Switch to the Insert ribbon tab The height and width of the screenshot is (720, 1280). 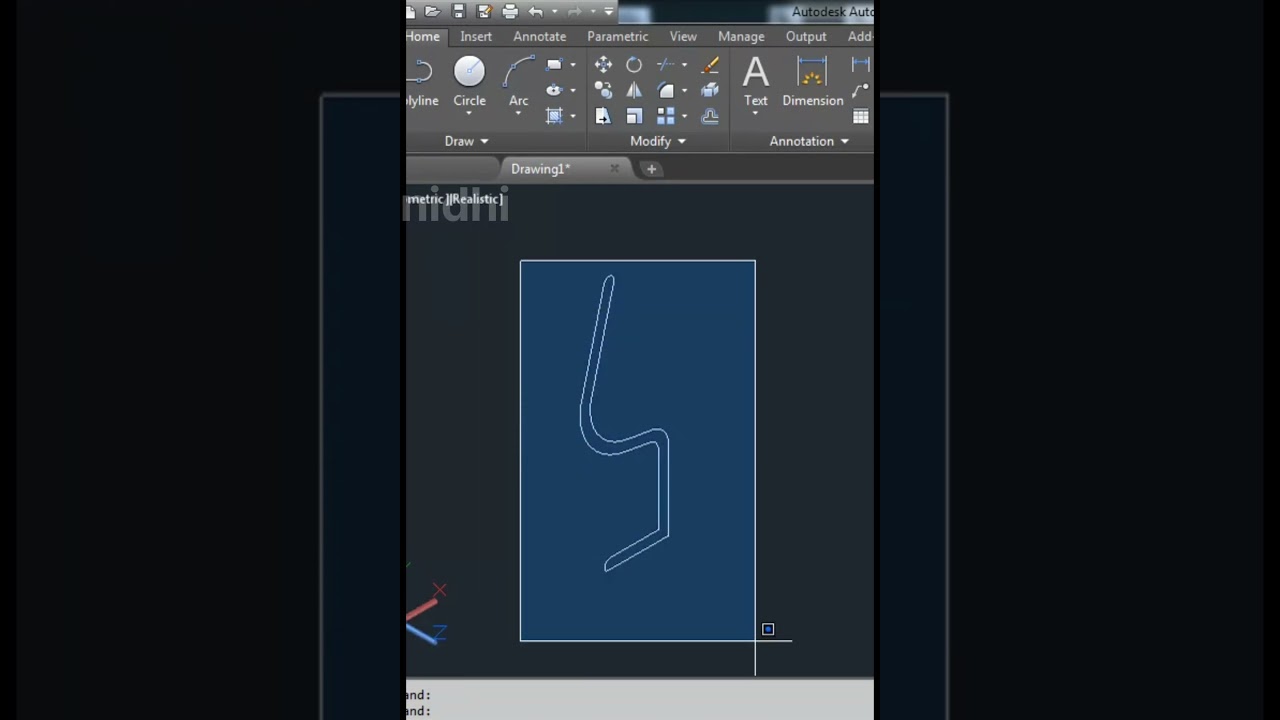[x=476, y=36]
